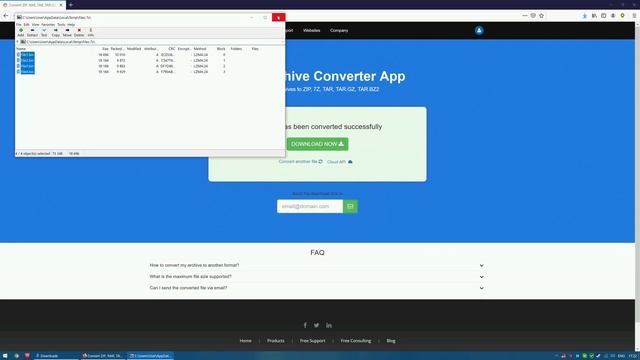Open browser downloads arrow icon
The image size is (640, 360).
pyautogui.click(x=584, y=16)
